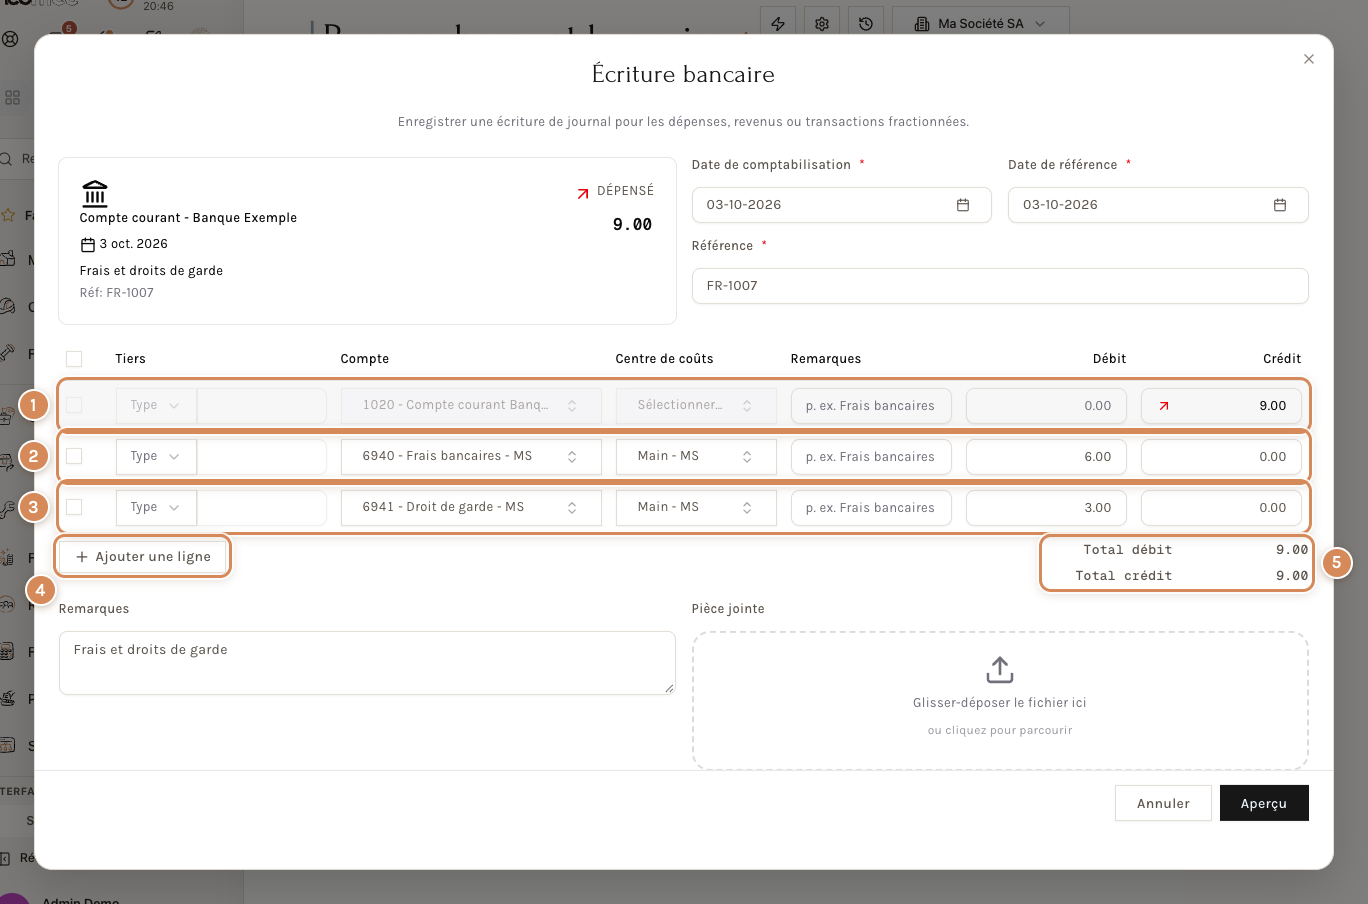Open the Ma Société SA company switcher

coord(980,23)
